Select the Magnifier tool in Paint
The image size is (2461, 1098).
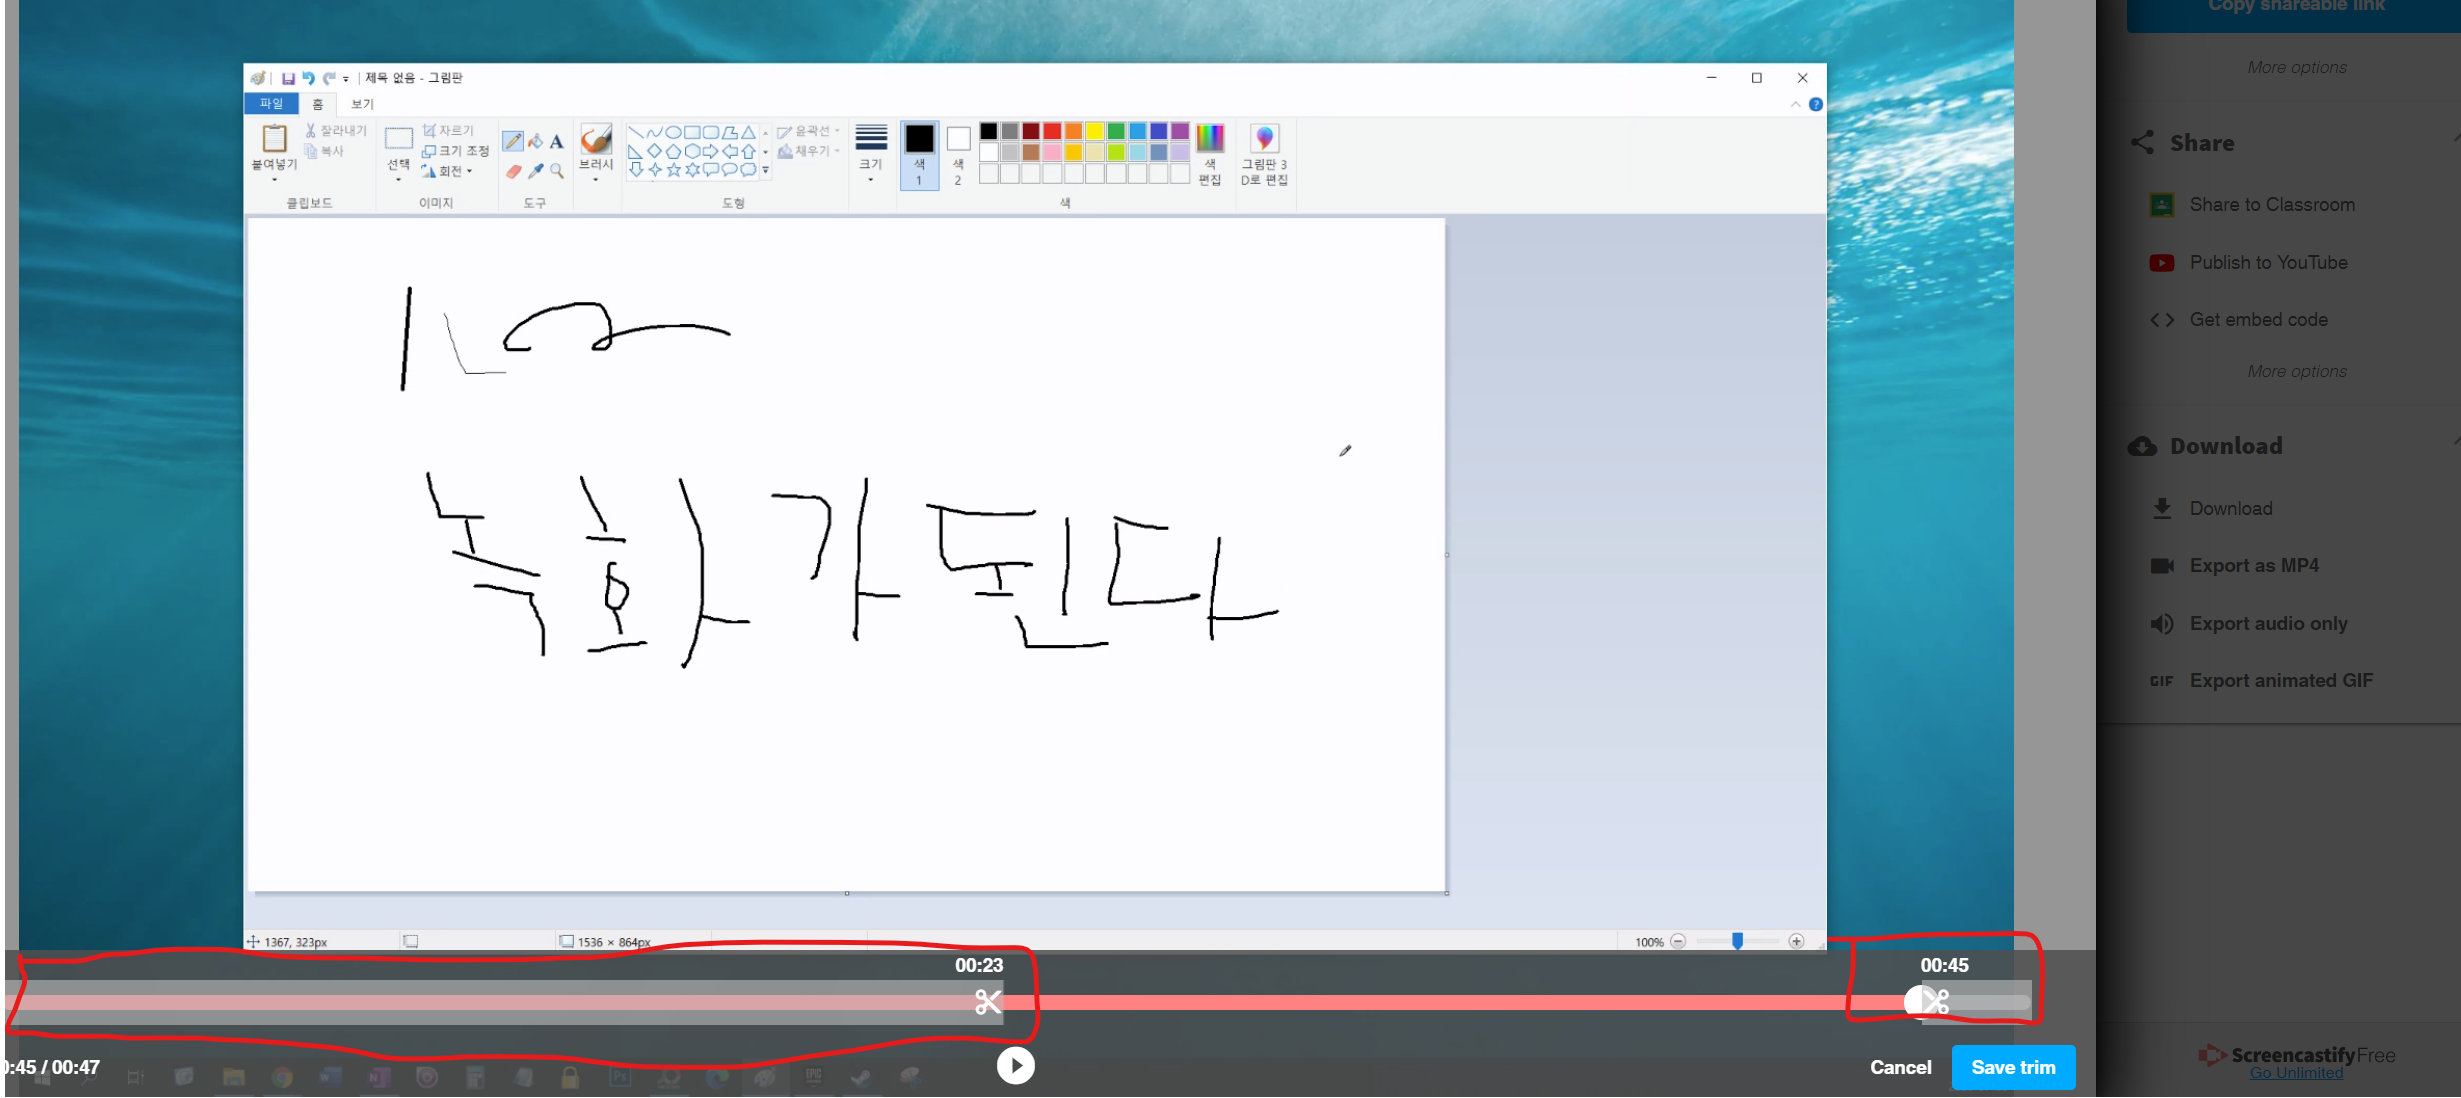(557, 171)
